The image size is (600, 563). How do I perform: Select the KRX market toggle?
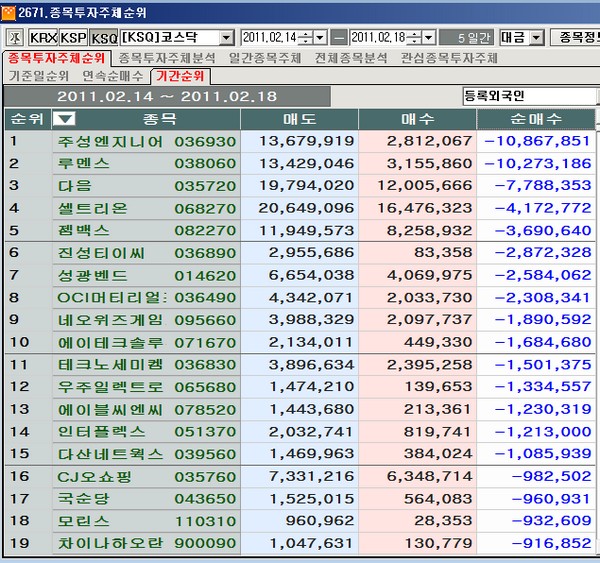click(x=43, y=38)
